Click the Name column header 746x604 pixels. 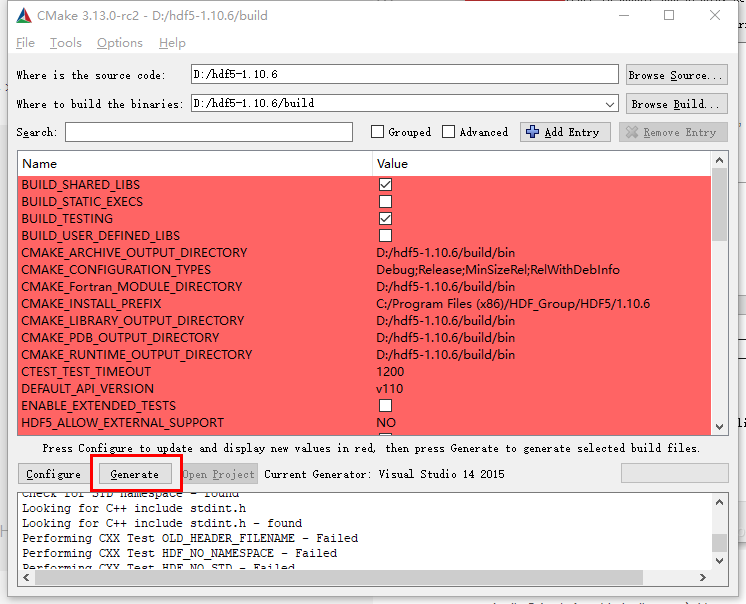[x=195, y=164]
